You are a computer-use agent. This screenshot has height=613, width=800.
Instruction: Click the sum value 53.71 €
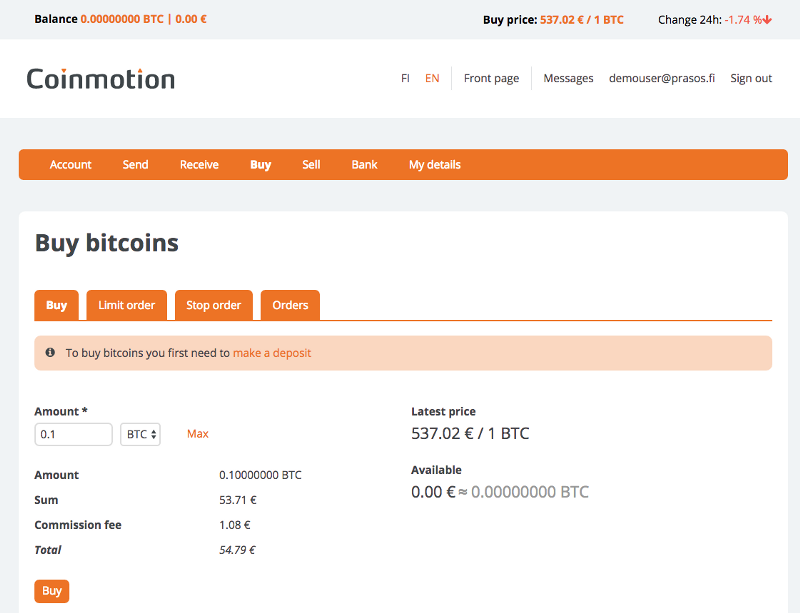tap(238, 500)
